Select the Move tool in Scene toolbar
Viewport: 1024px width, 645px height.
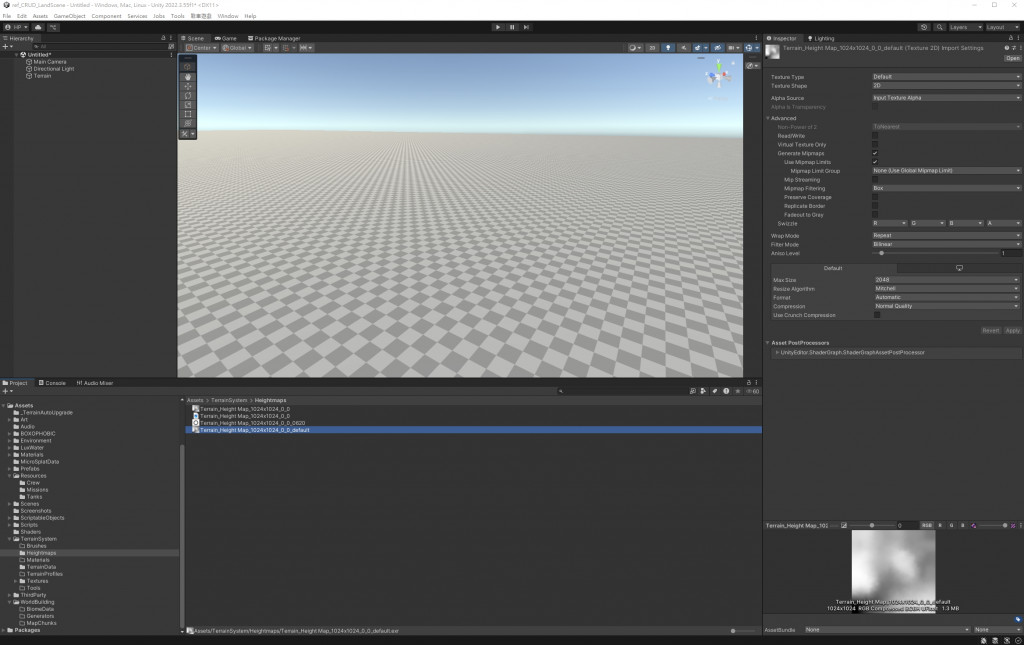pos(187,86)
